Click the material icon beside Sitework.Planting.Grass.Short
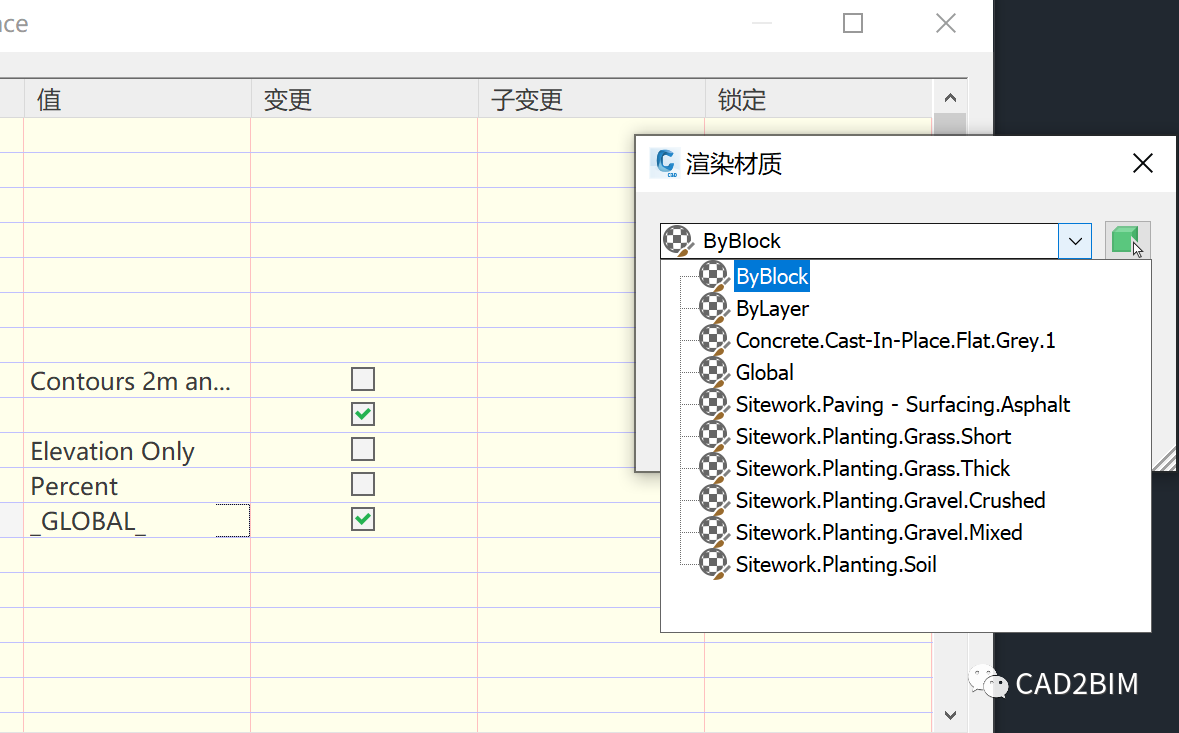The height and width of the screenshot is (733, 1179). tap(714, 436)
